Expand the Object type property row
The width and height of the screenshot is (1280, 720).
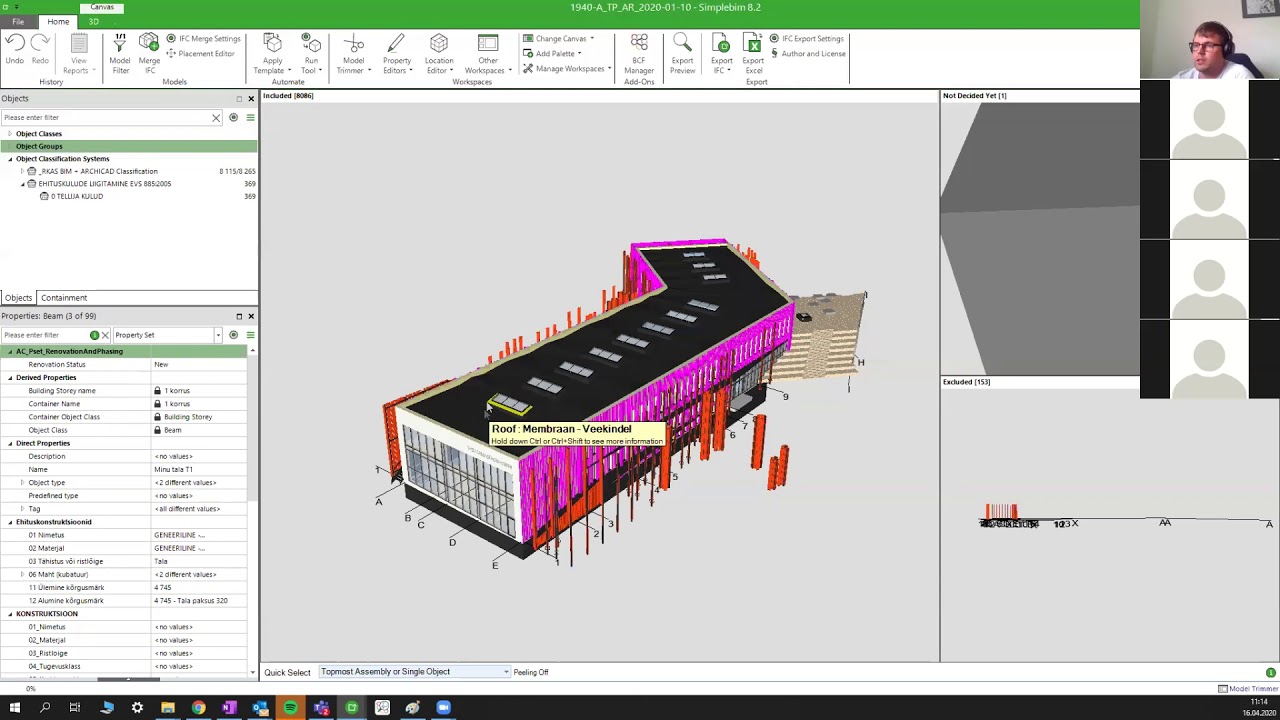pos(22,483)
